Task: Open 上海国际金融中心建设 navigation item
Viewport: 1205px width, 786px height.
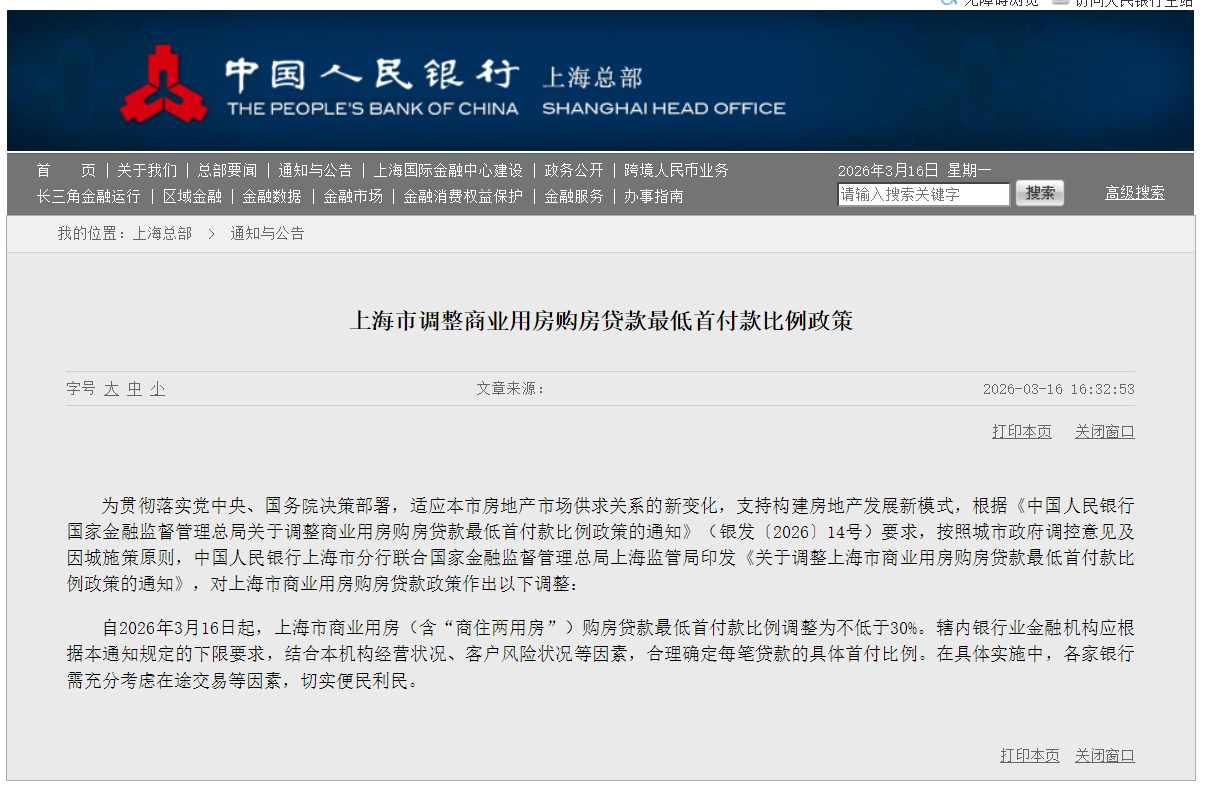Action: 448,170
